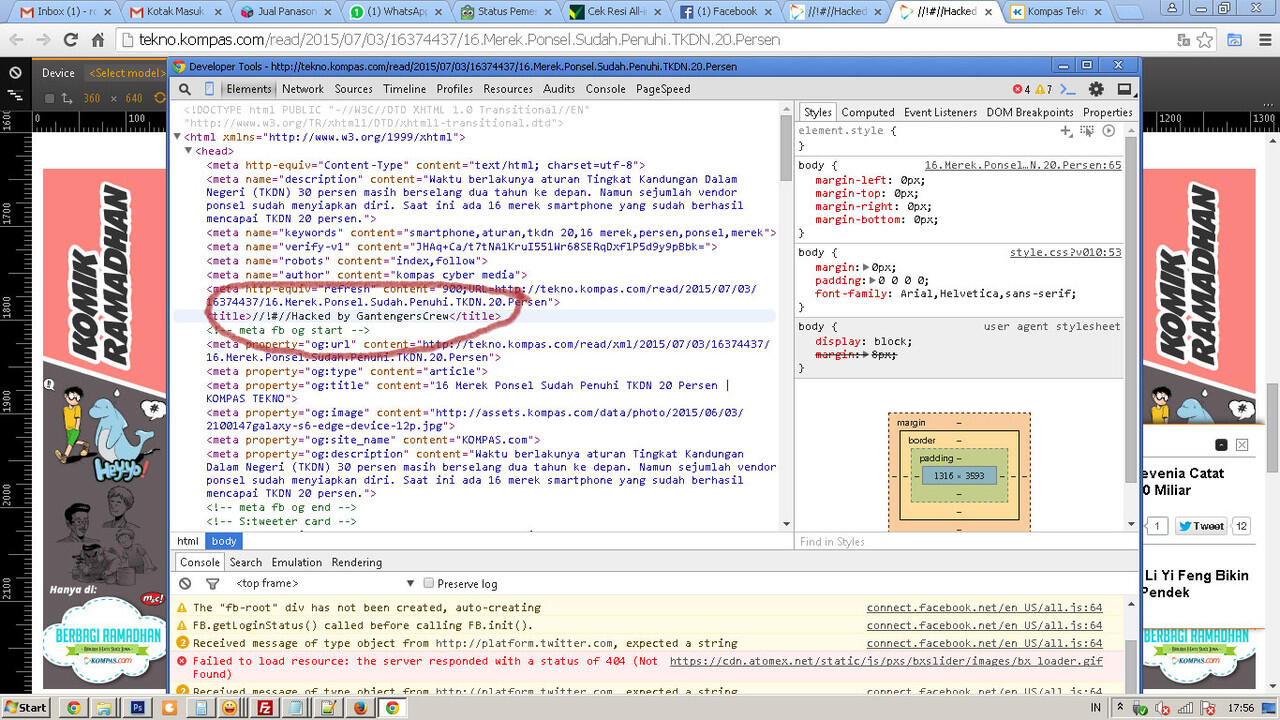
Task: Open the Windows Explorer taskbar icon
Action: pos(104,708)
